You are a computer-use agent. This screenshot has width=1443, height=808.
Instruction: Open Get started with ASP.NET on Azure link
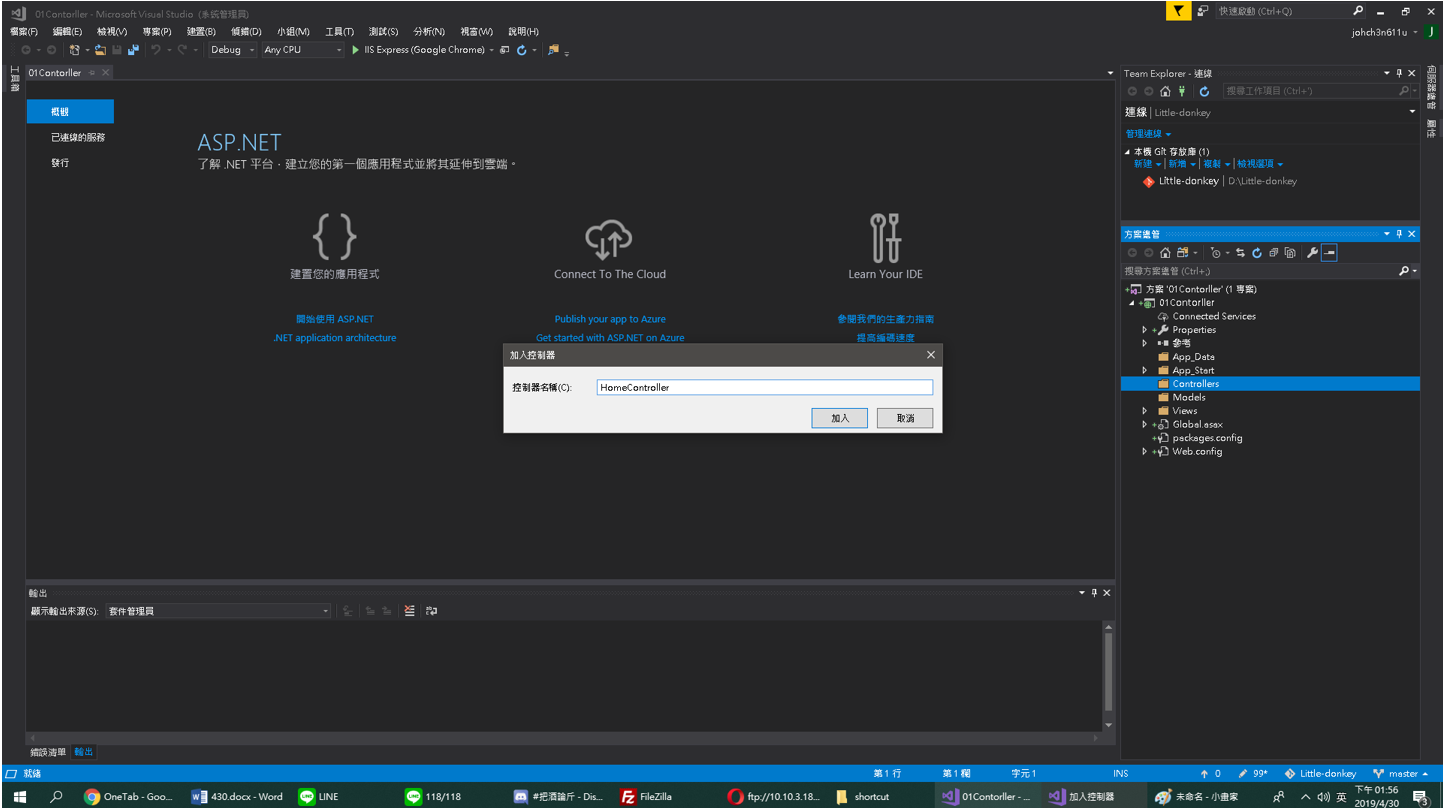(x=610, y=338)
